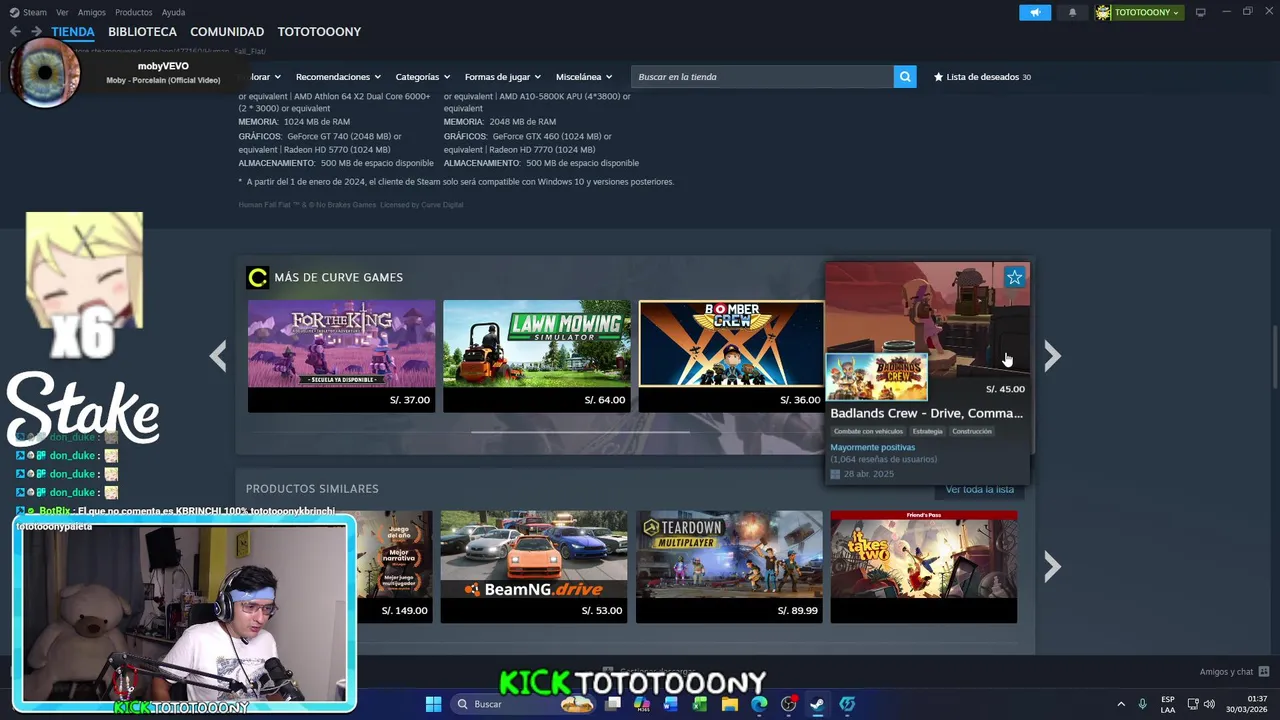This screenshot has height=720, width=1280.
Task: Open the Productos menu
Action: point(134,12)
